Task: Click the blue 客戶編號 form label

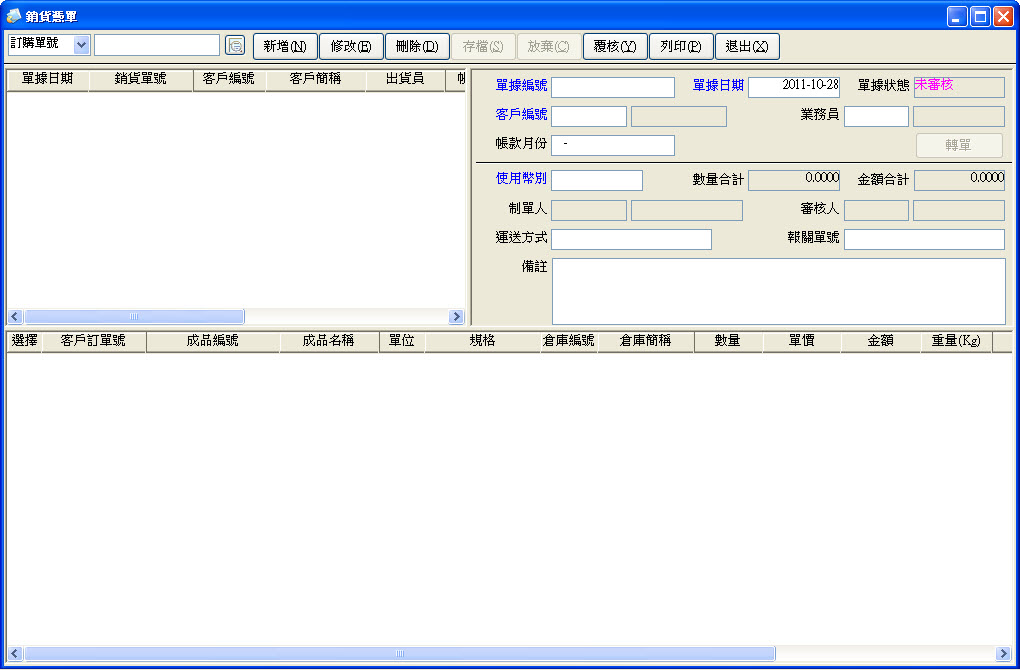Action: point(521,114)
